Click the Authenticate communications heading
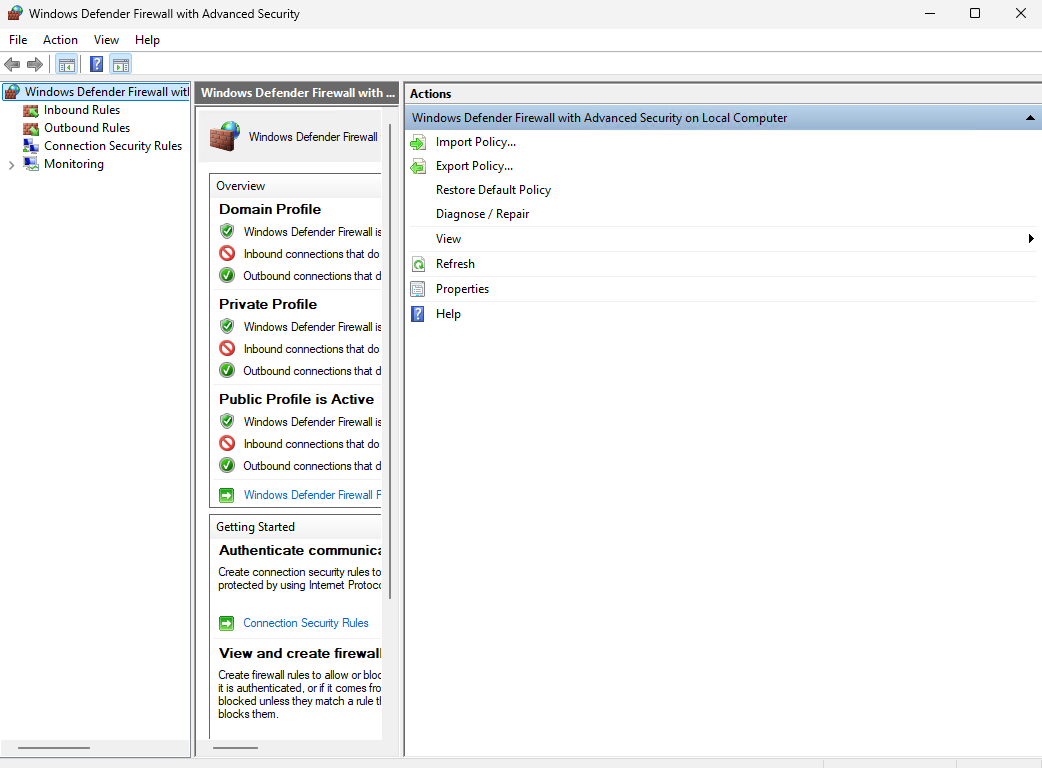Image resolution: width=1042 pixels, height=768 pixels. pyautogui.click(x=300, y=550)
